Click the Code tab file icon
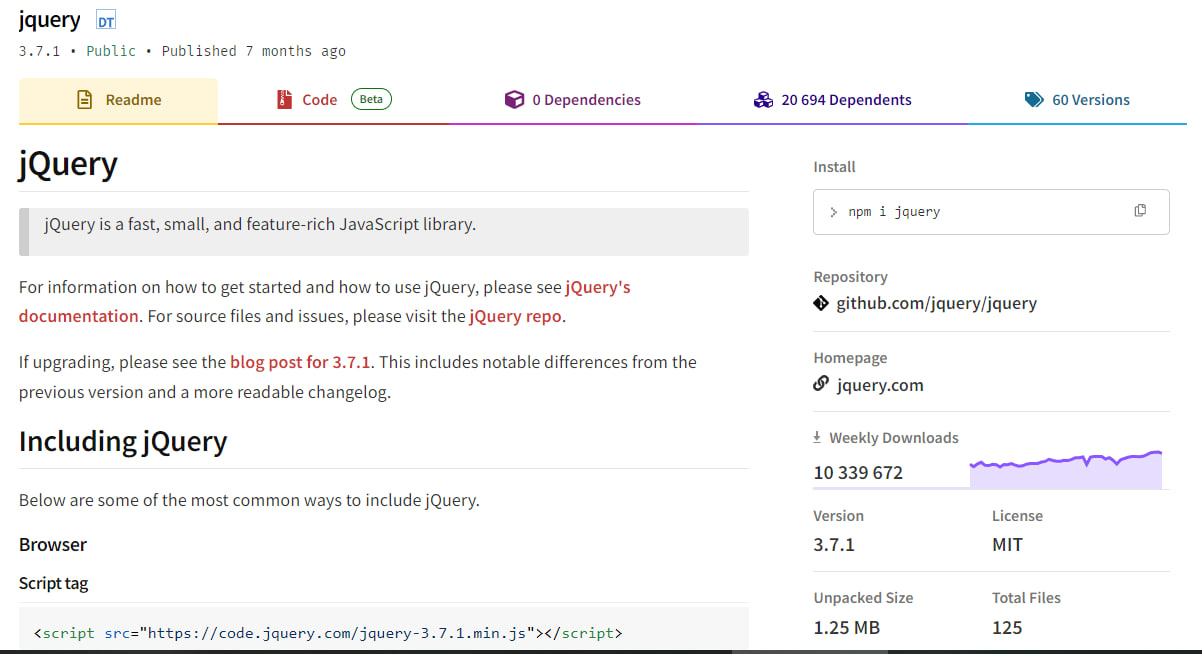The height and width of the screenshot is (654, 1202). pos(284,100)
